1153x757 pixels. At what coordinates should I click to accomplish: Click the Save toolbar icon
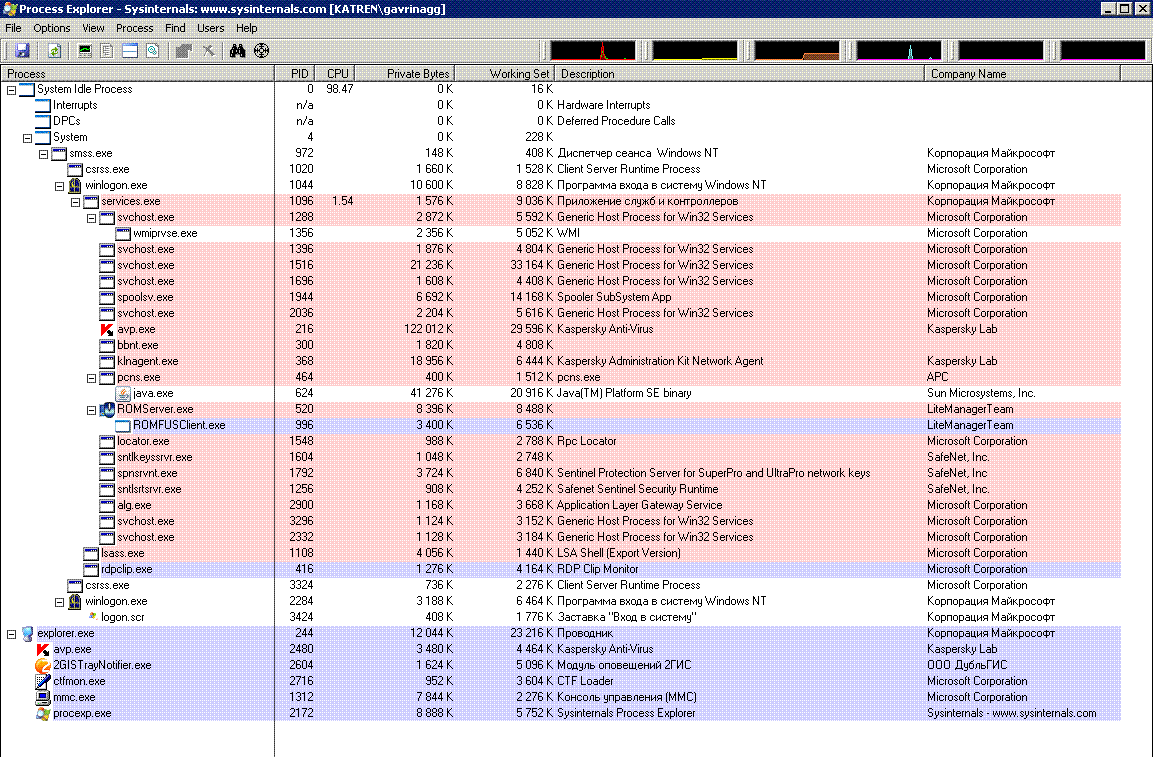pos(22,51)
